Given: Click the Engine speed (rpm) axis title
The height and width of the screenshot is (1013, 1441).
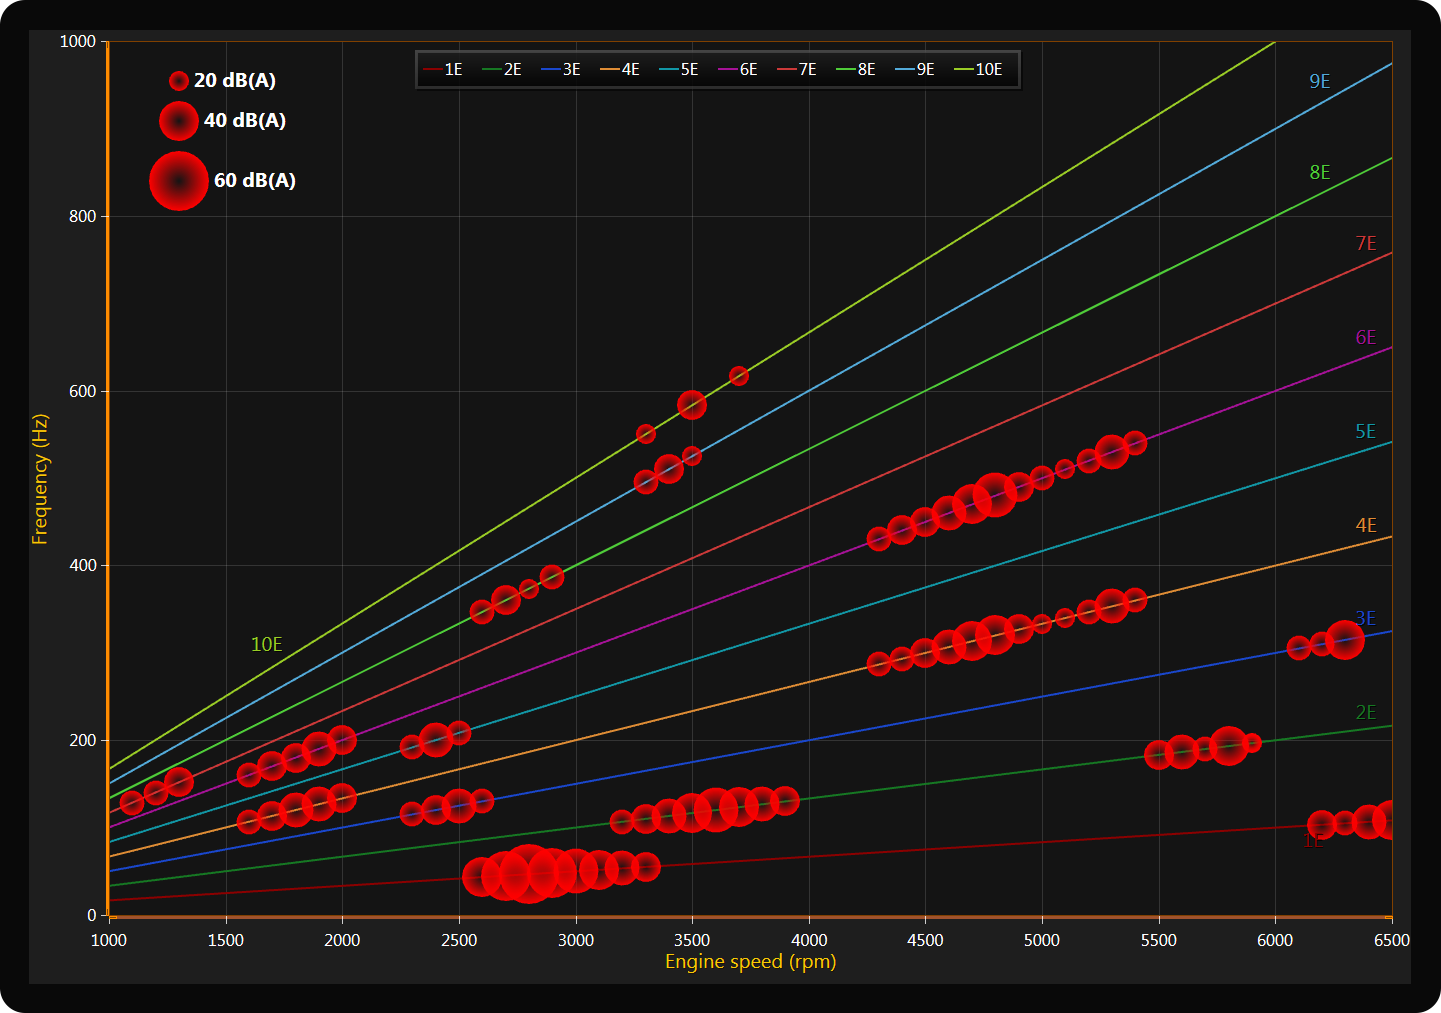Looking at the screenshot, I should pos(750,962).
